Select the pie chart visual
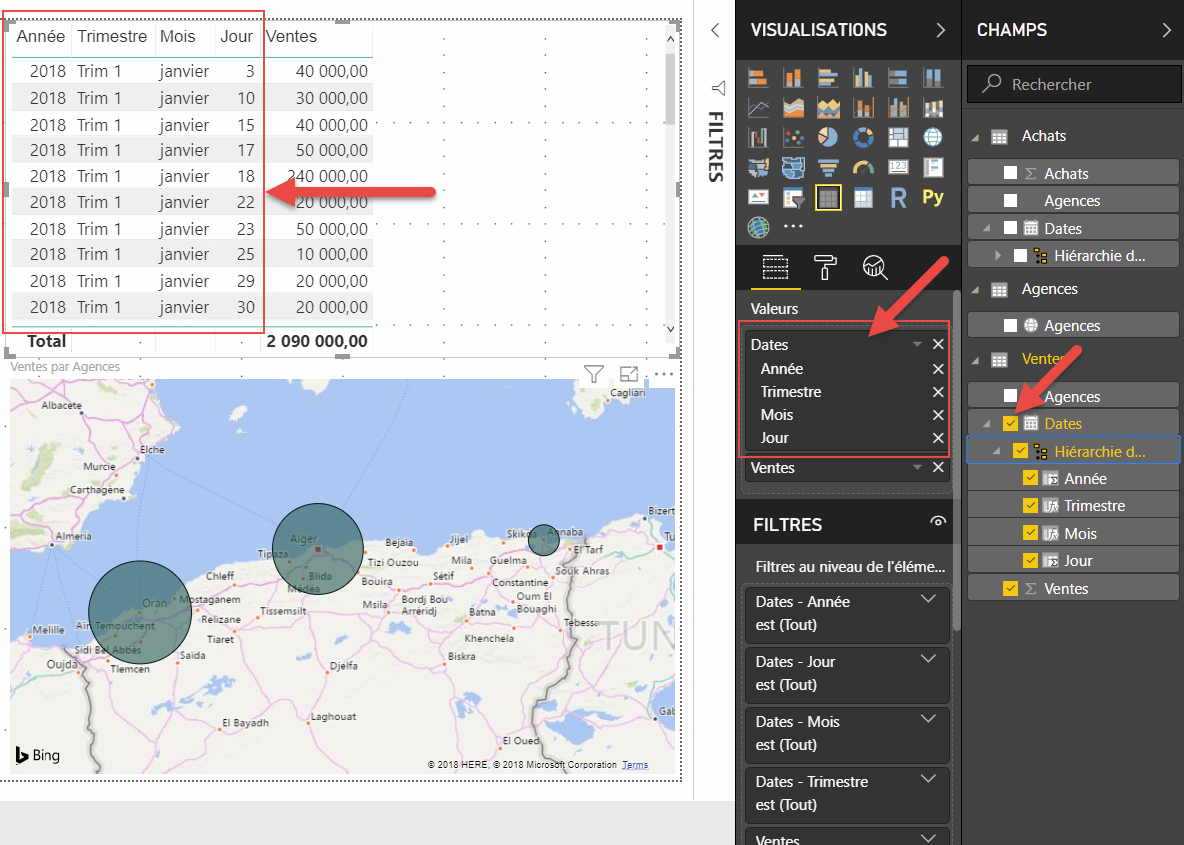This screenshot has height=845, width=1184. 828,137
